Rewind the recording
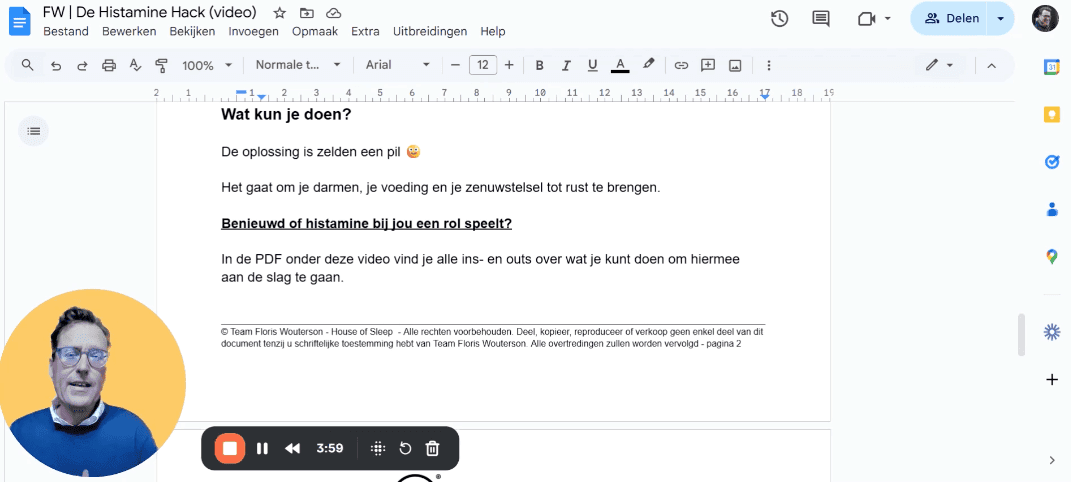1071x482 pixels. click(292, 449)
